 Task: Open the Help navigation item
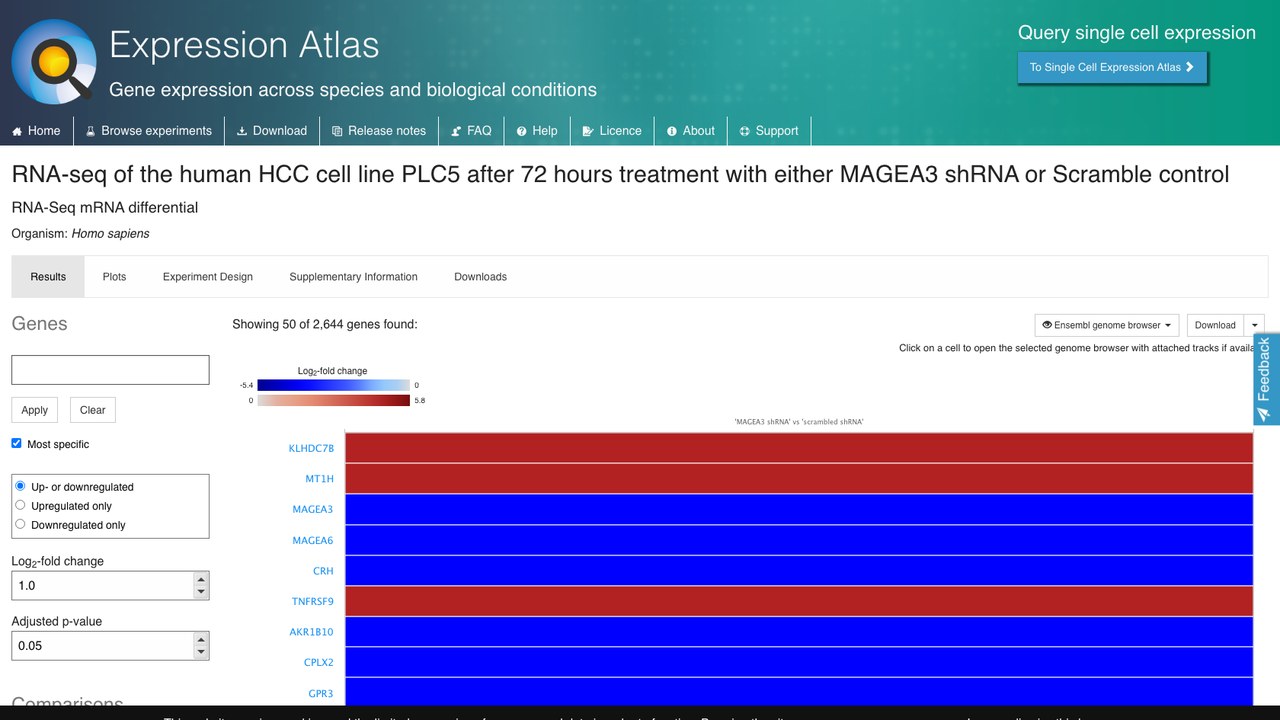click(x=537, y=131)
